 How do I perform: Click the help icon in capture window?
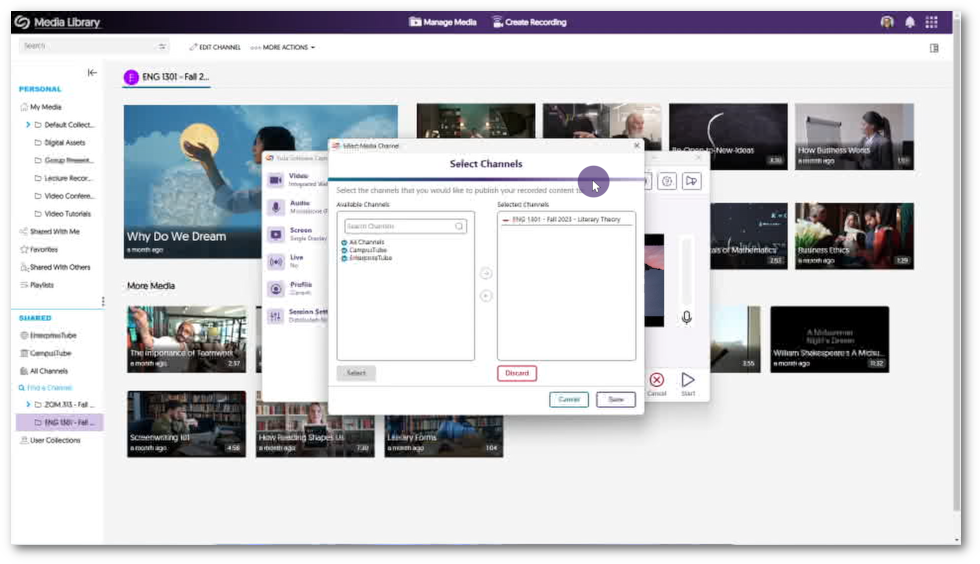pyautogui.click(x=667, y=181)
